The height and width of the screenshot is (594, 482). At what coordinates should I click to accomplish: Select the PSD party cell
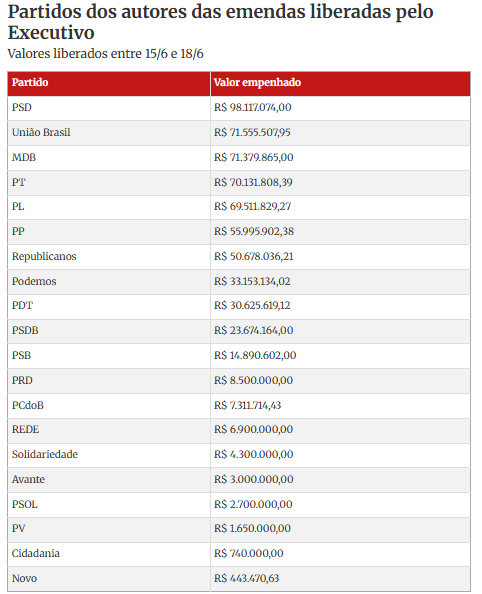point(109,108)
